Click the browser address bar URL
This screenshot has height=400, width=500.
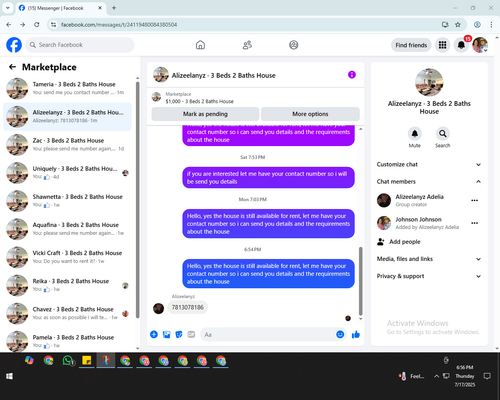119,25
